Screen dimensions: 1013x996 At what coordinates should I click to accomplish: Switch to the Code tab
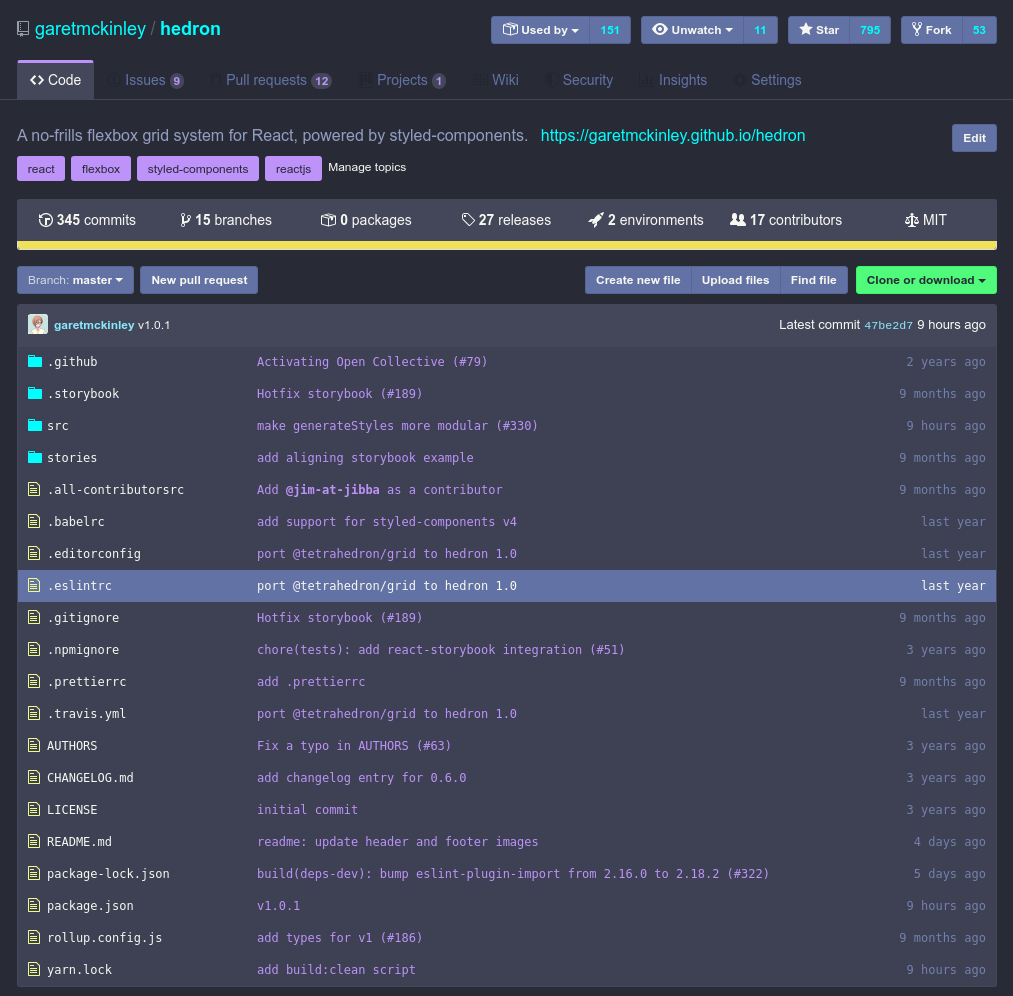coord(56,80)
